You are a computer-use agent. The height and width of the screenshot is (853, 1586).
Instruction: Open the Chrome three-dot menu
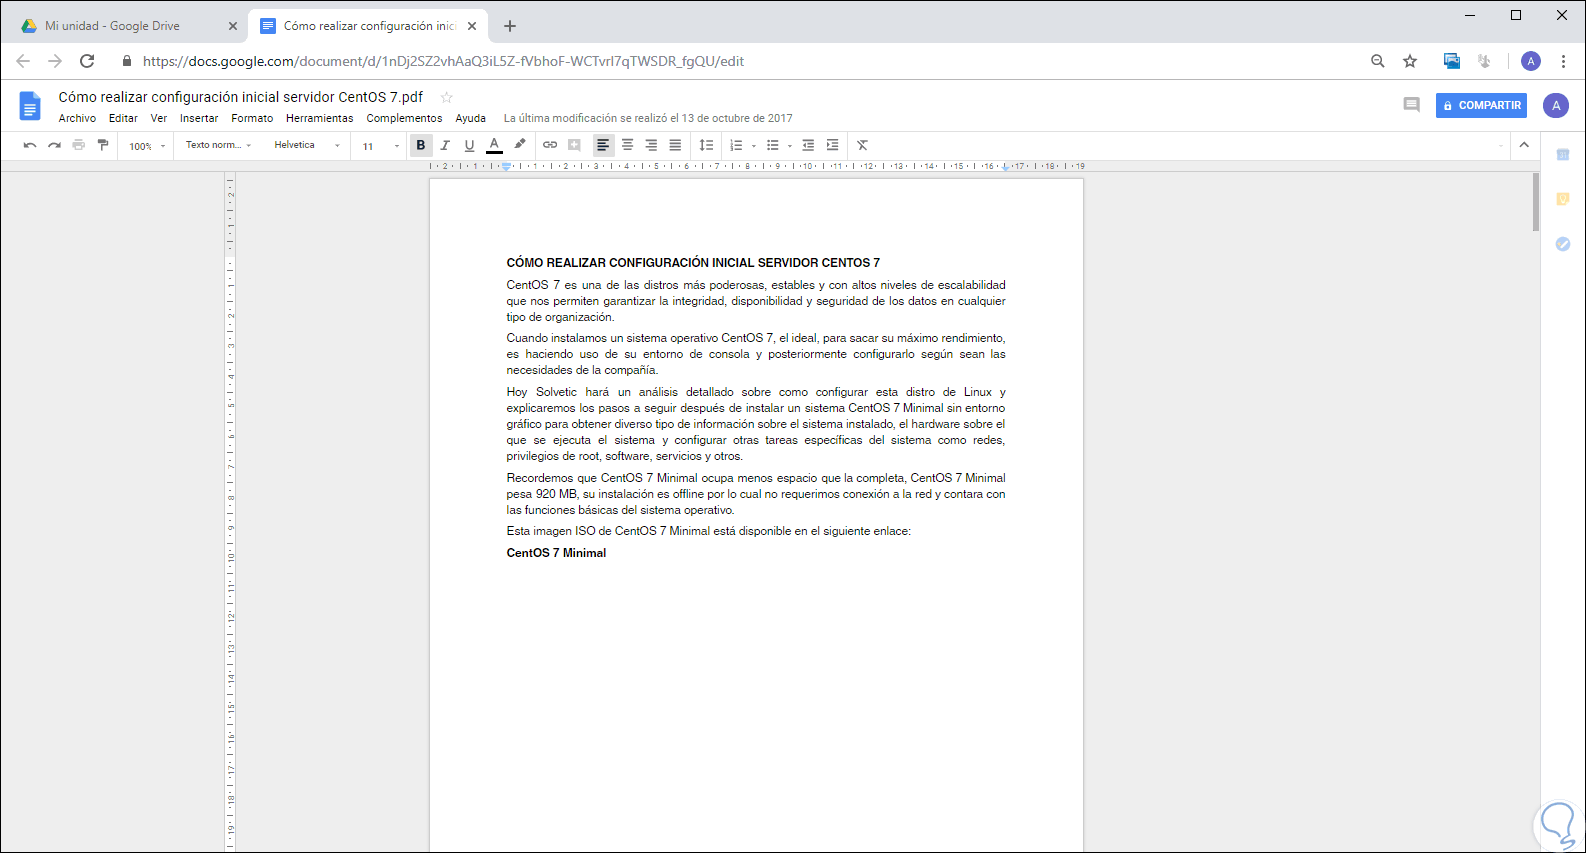(x=1563, y=61)
